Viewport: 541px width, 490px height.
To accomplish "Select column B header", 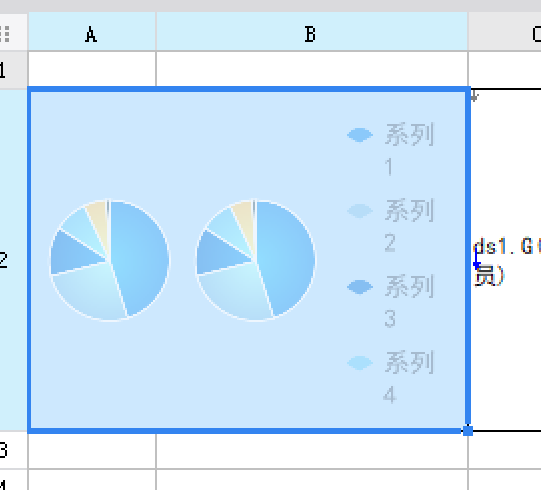I will (312, 32).
